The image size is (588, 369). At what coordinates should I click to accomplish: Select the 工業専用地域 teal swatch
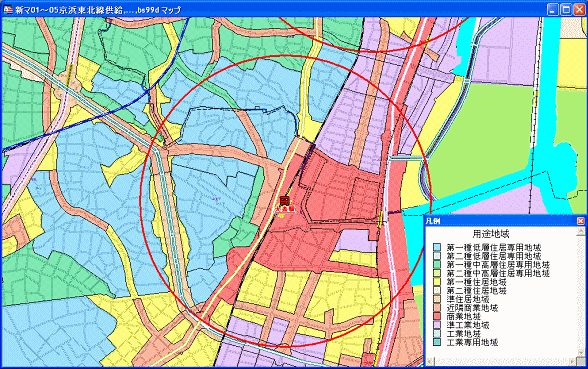tap(437, 342)
